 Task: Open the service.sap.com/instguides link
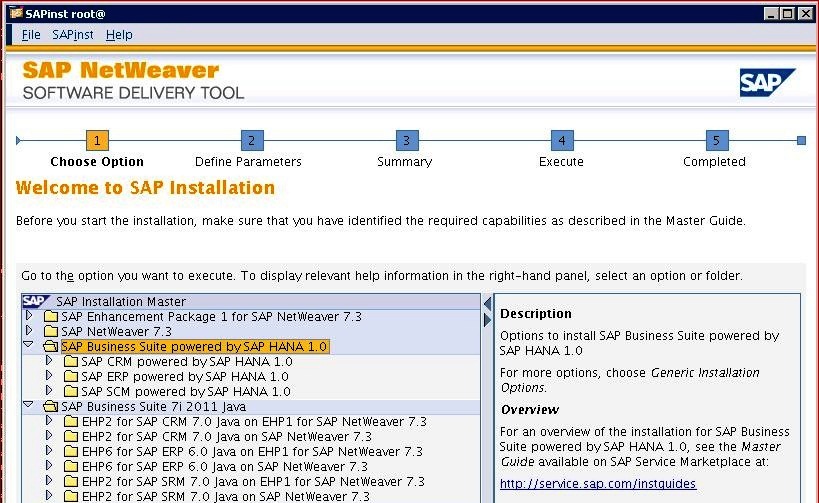598,484
